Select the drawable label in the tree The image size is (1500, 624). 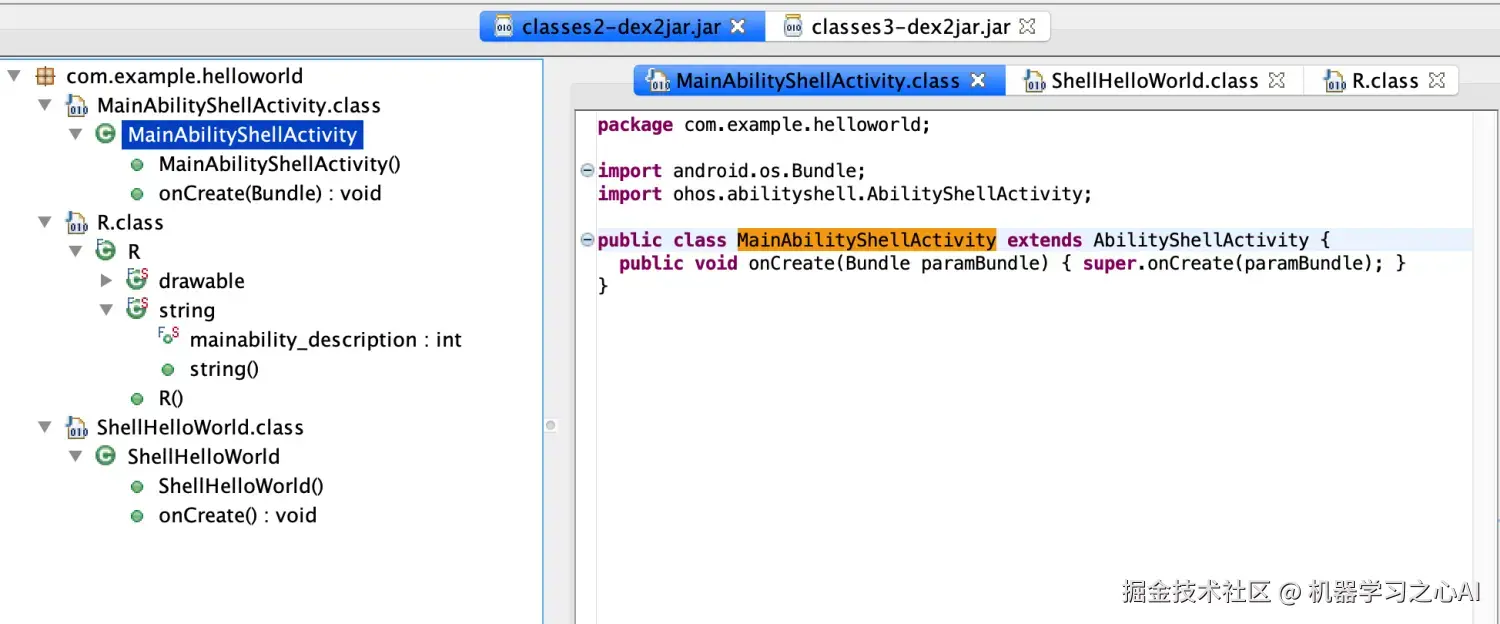point(201,281)
